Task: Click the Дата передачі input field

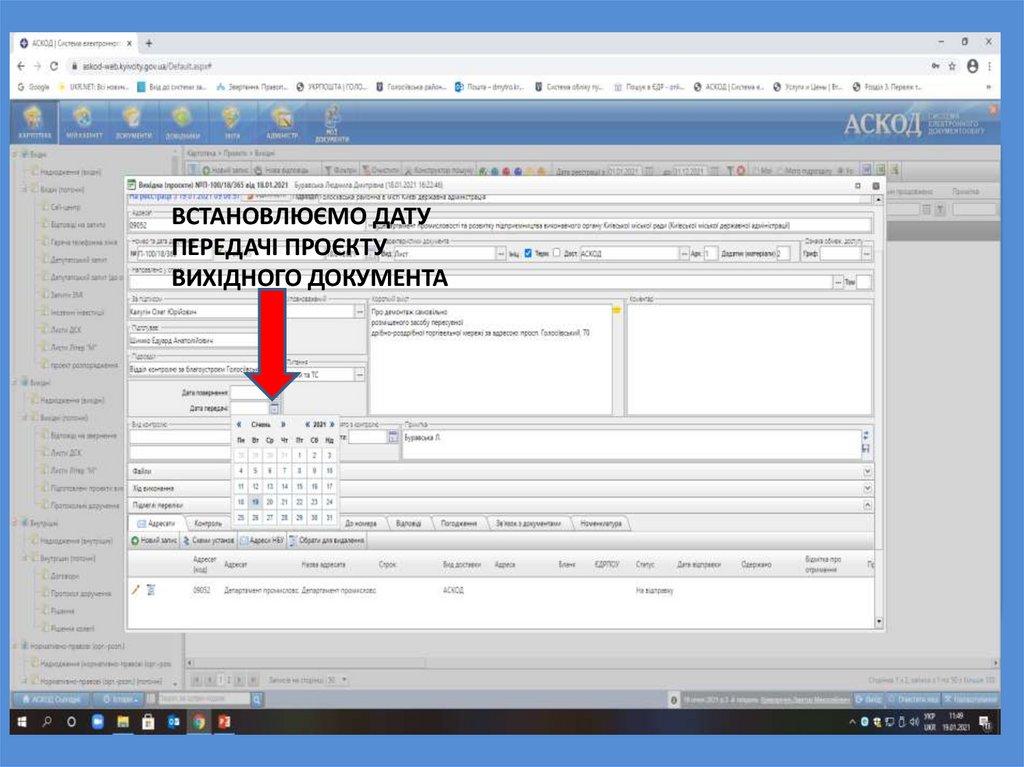Action: 249,408
